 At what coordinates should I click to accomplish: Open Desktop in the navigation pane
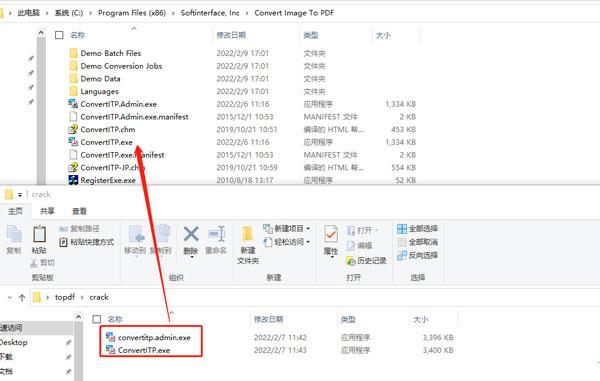click(x=14, y=342)
